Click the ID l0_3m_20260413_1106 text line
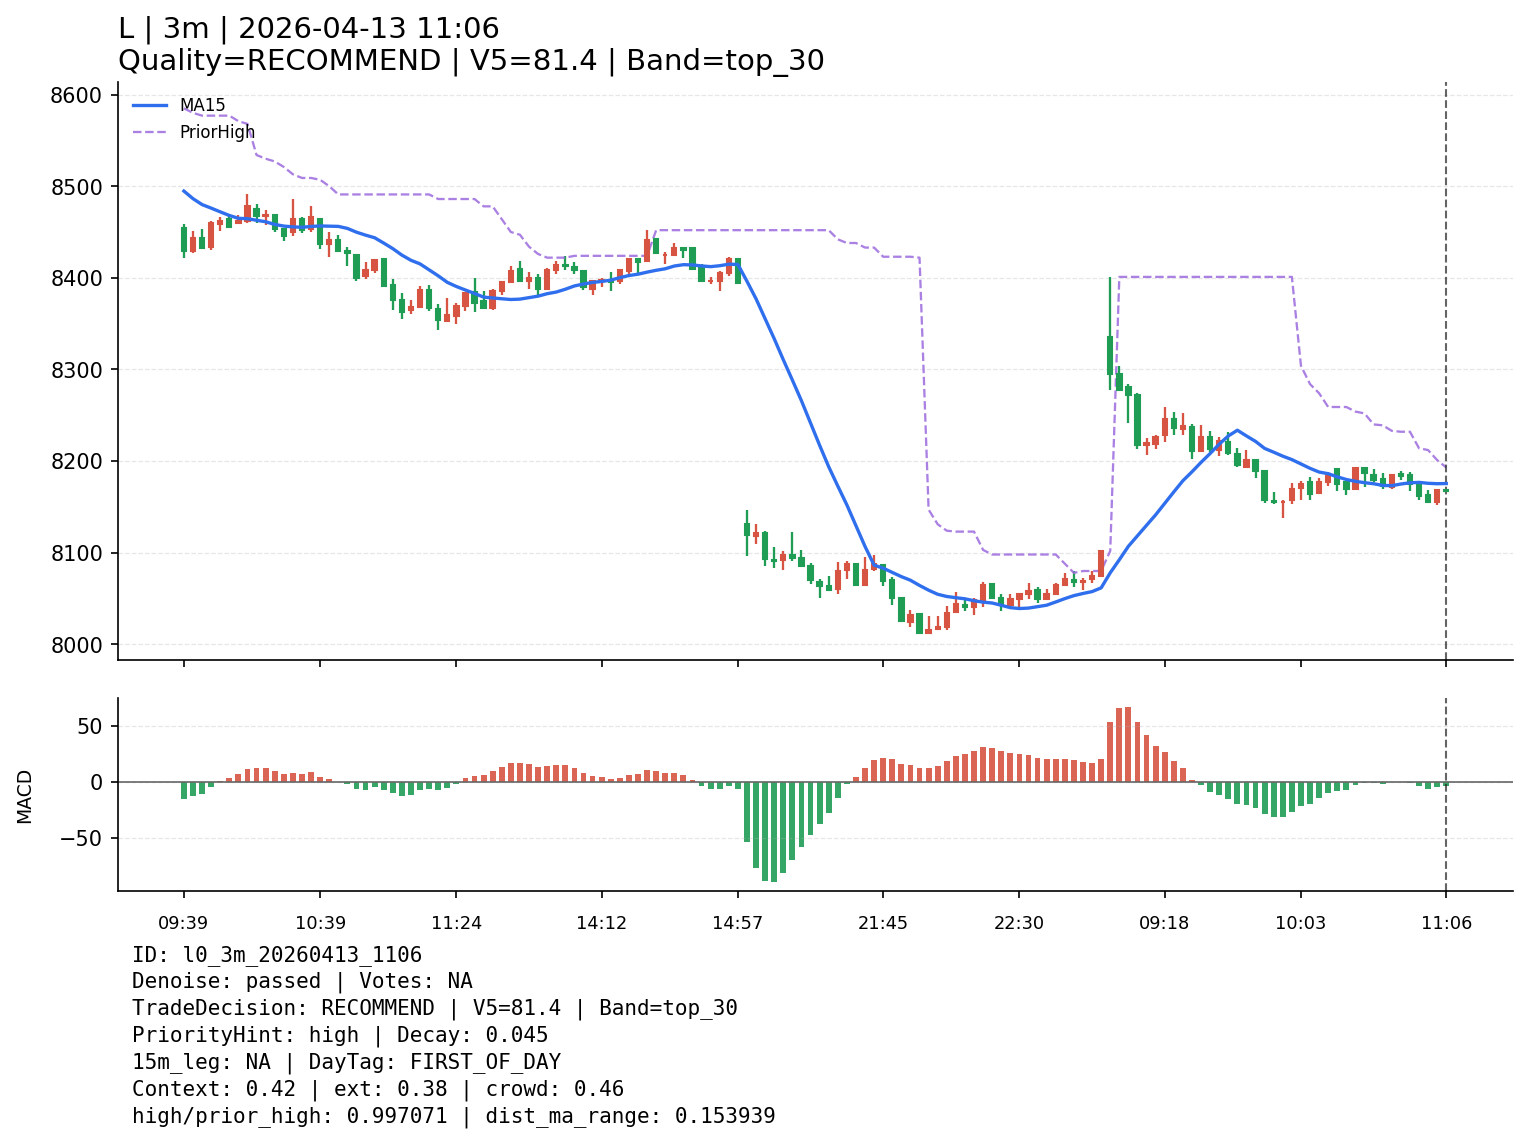This screenshot has height=1143, width=1527. coord(276,955)
